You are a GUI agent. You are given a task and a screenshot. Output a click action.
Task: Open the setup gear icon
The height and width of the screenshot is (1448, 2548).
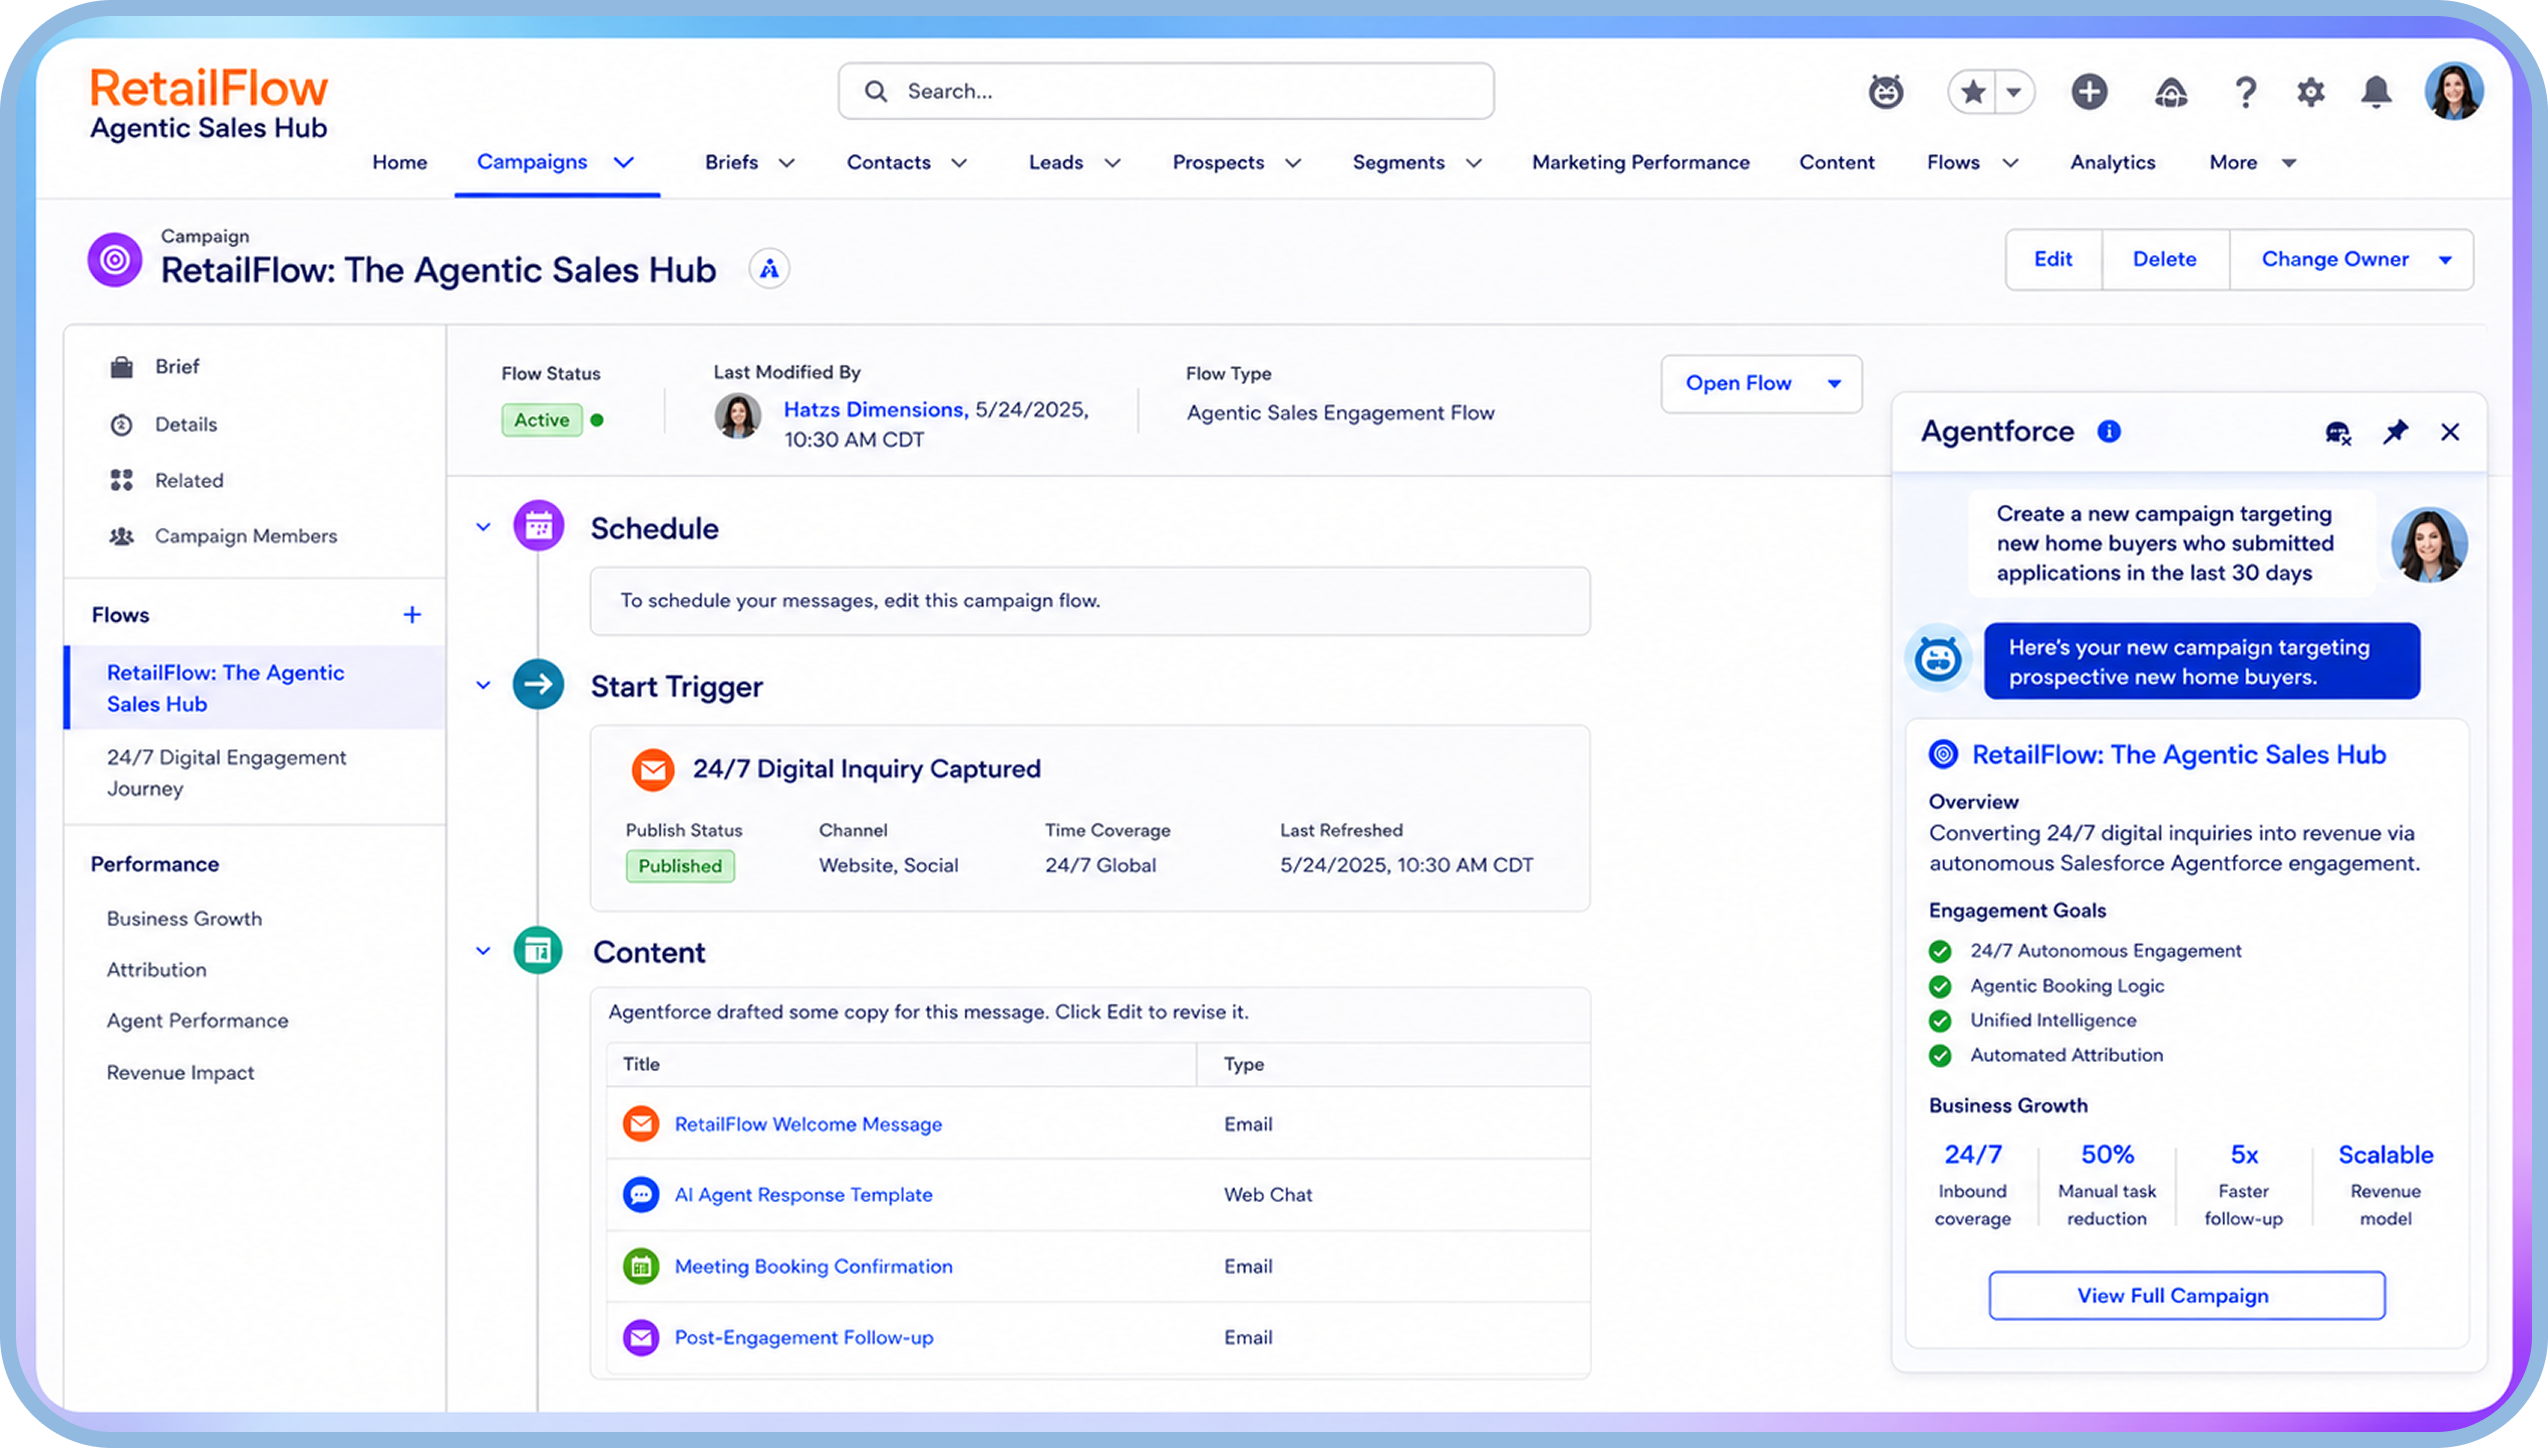[x=2310, y=93]
